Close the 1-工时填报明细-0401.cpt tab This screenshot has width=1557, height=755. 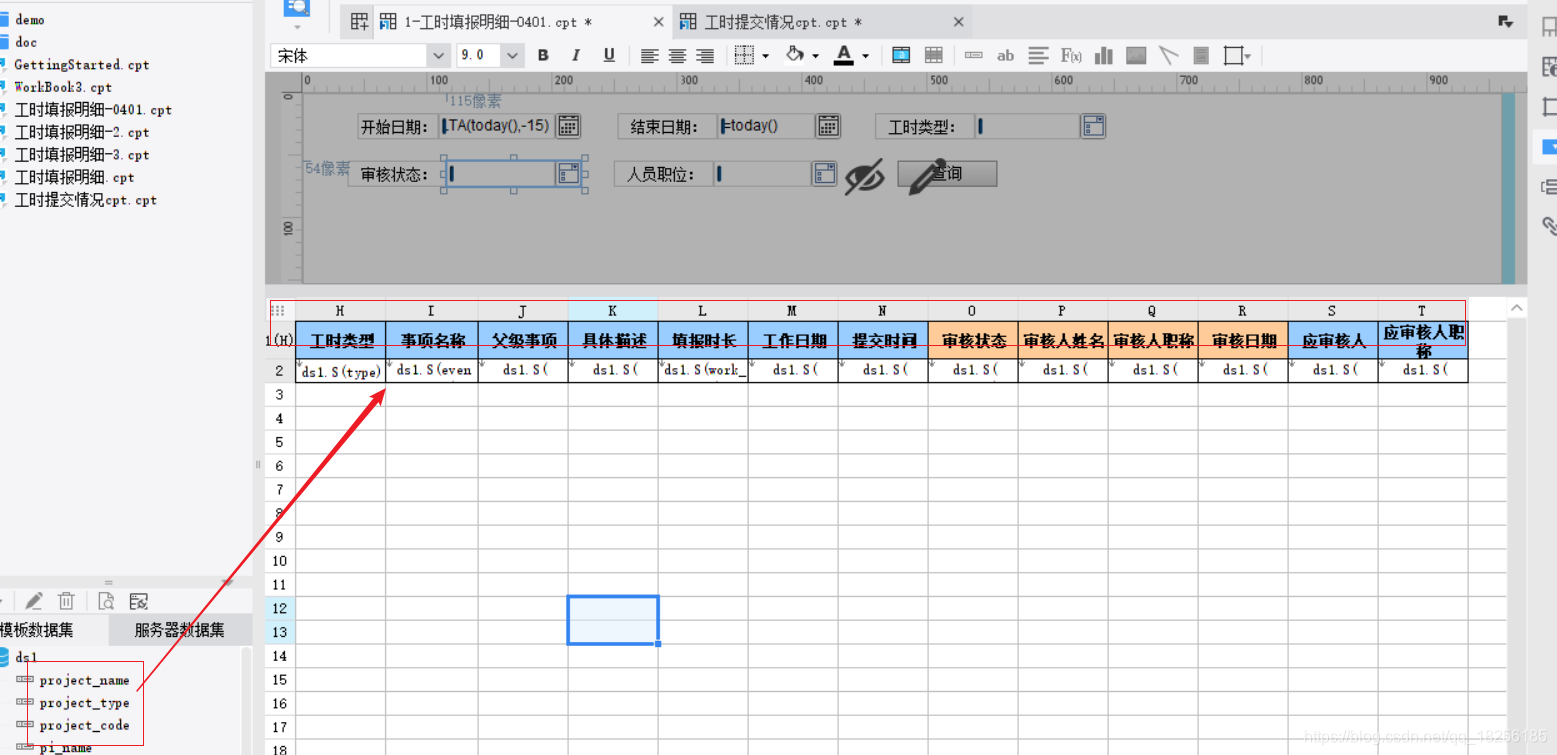click(x=658, y=22)
